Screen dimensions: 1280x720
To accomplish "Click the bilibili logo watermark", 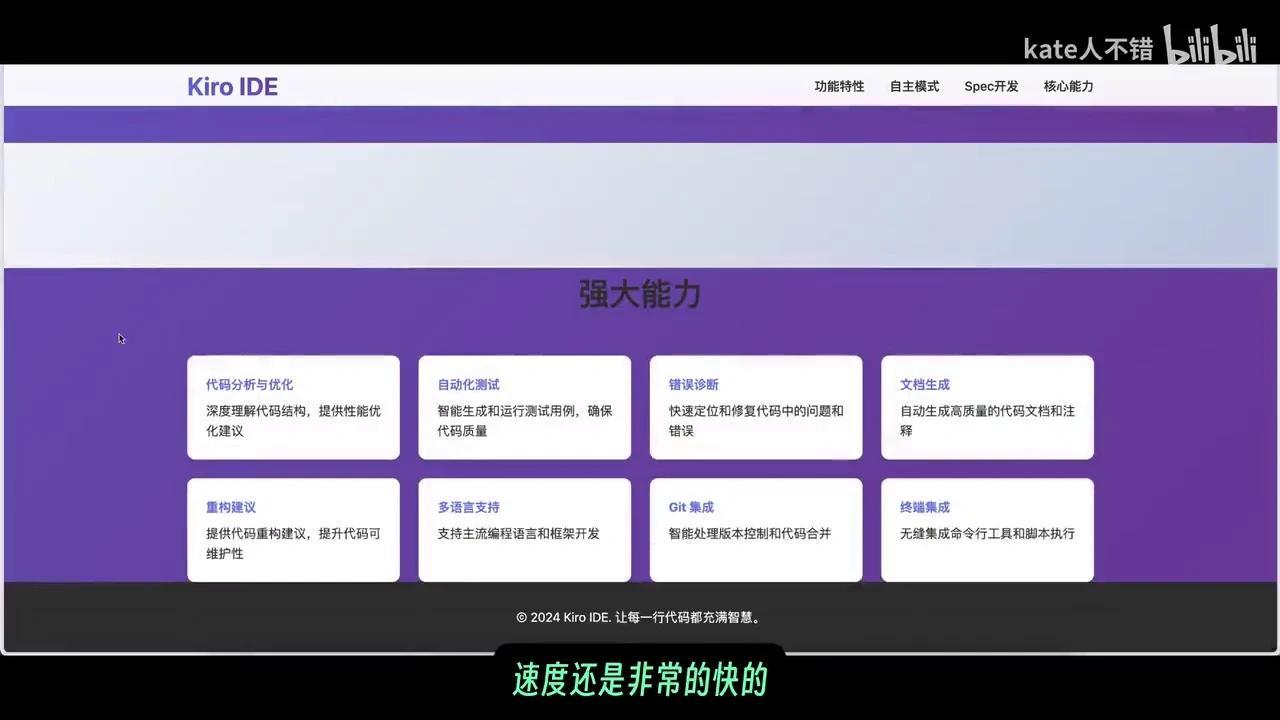I will coord(1211,44).
